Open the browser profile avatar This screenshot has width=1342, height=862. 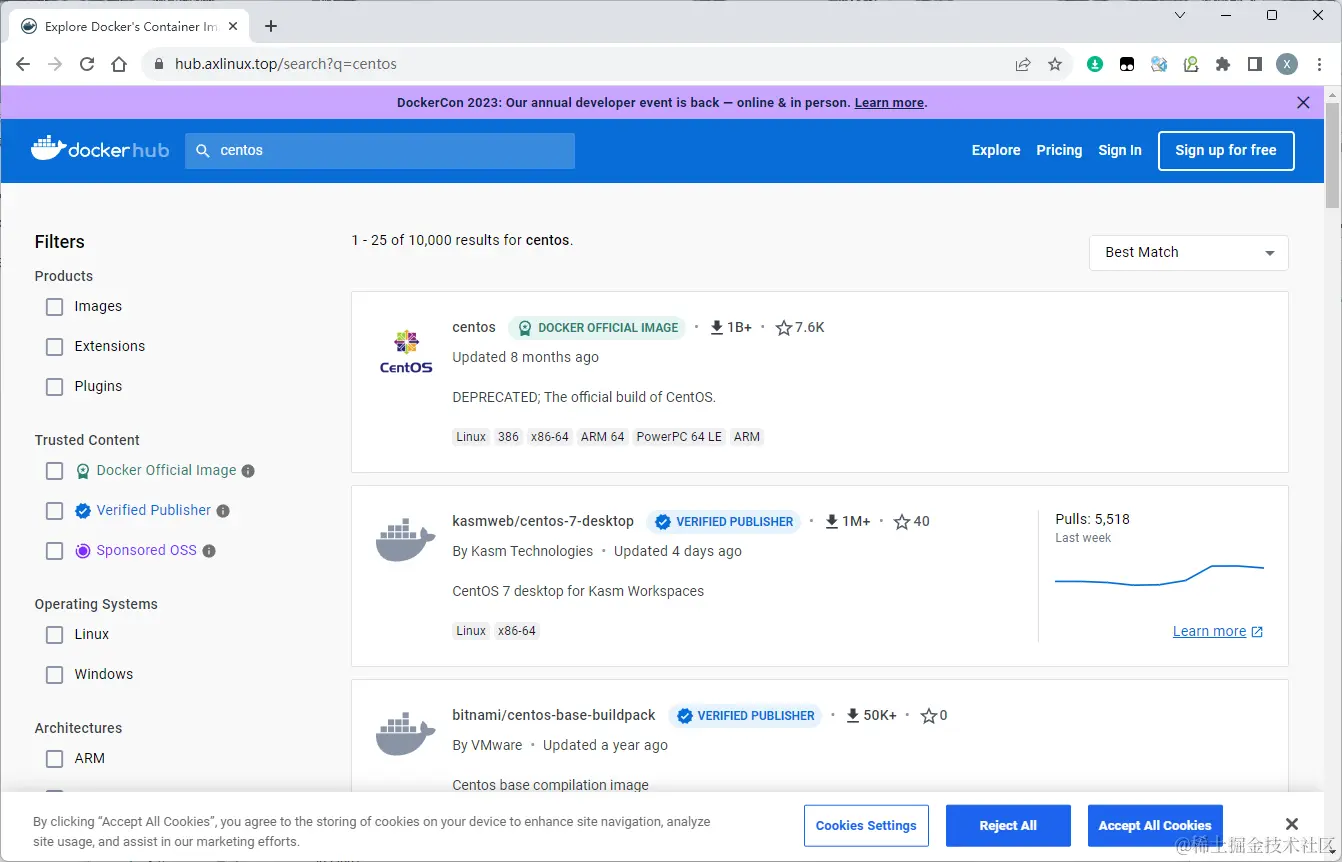coord(1287,64)
